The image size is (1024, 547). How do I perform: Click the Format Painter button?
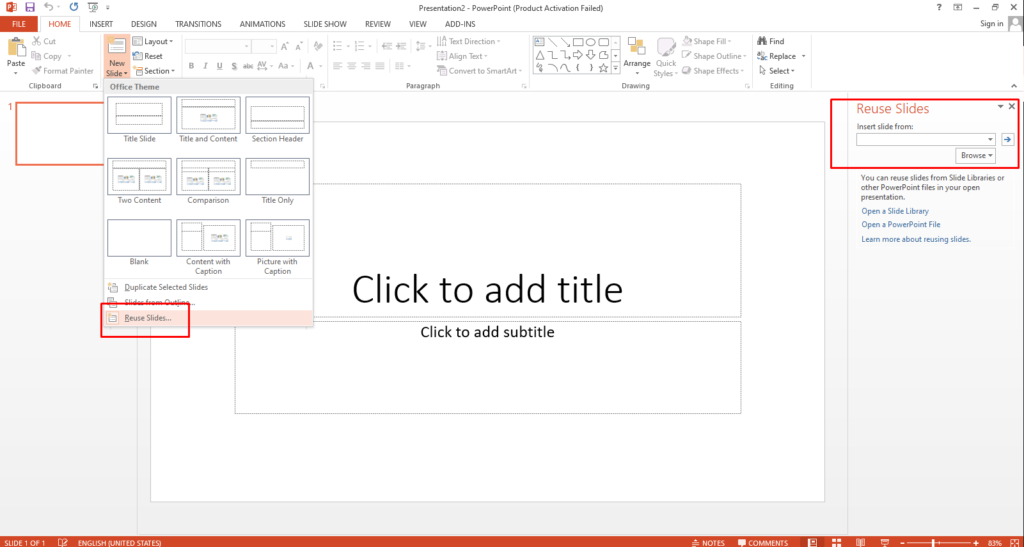coord(63,70)
